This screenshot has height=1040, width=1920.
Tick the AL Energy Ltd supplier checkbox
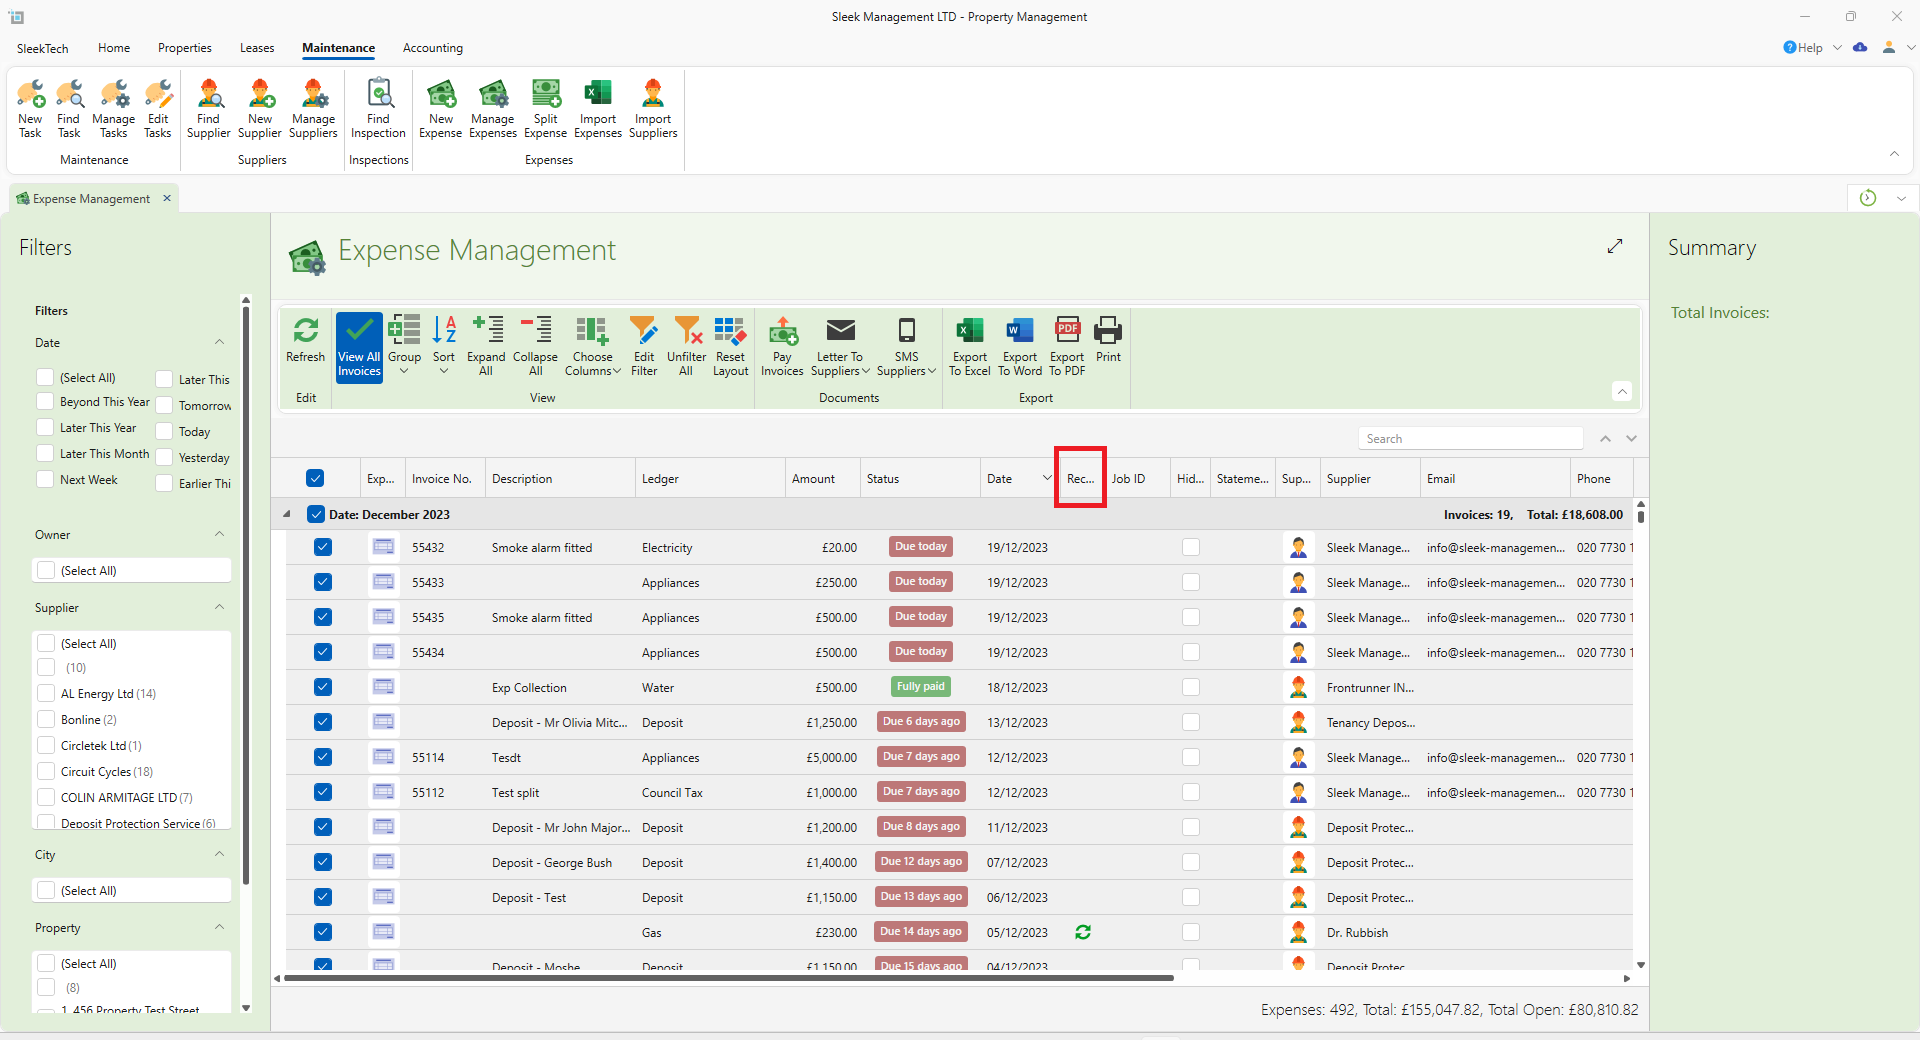coord(46,694)
